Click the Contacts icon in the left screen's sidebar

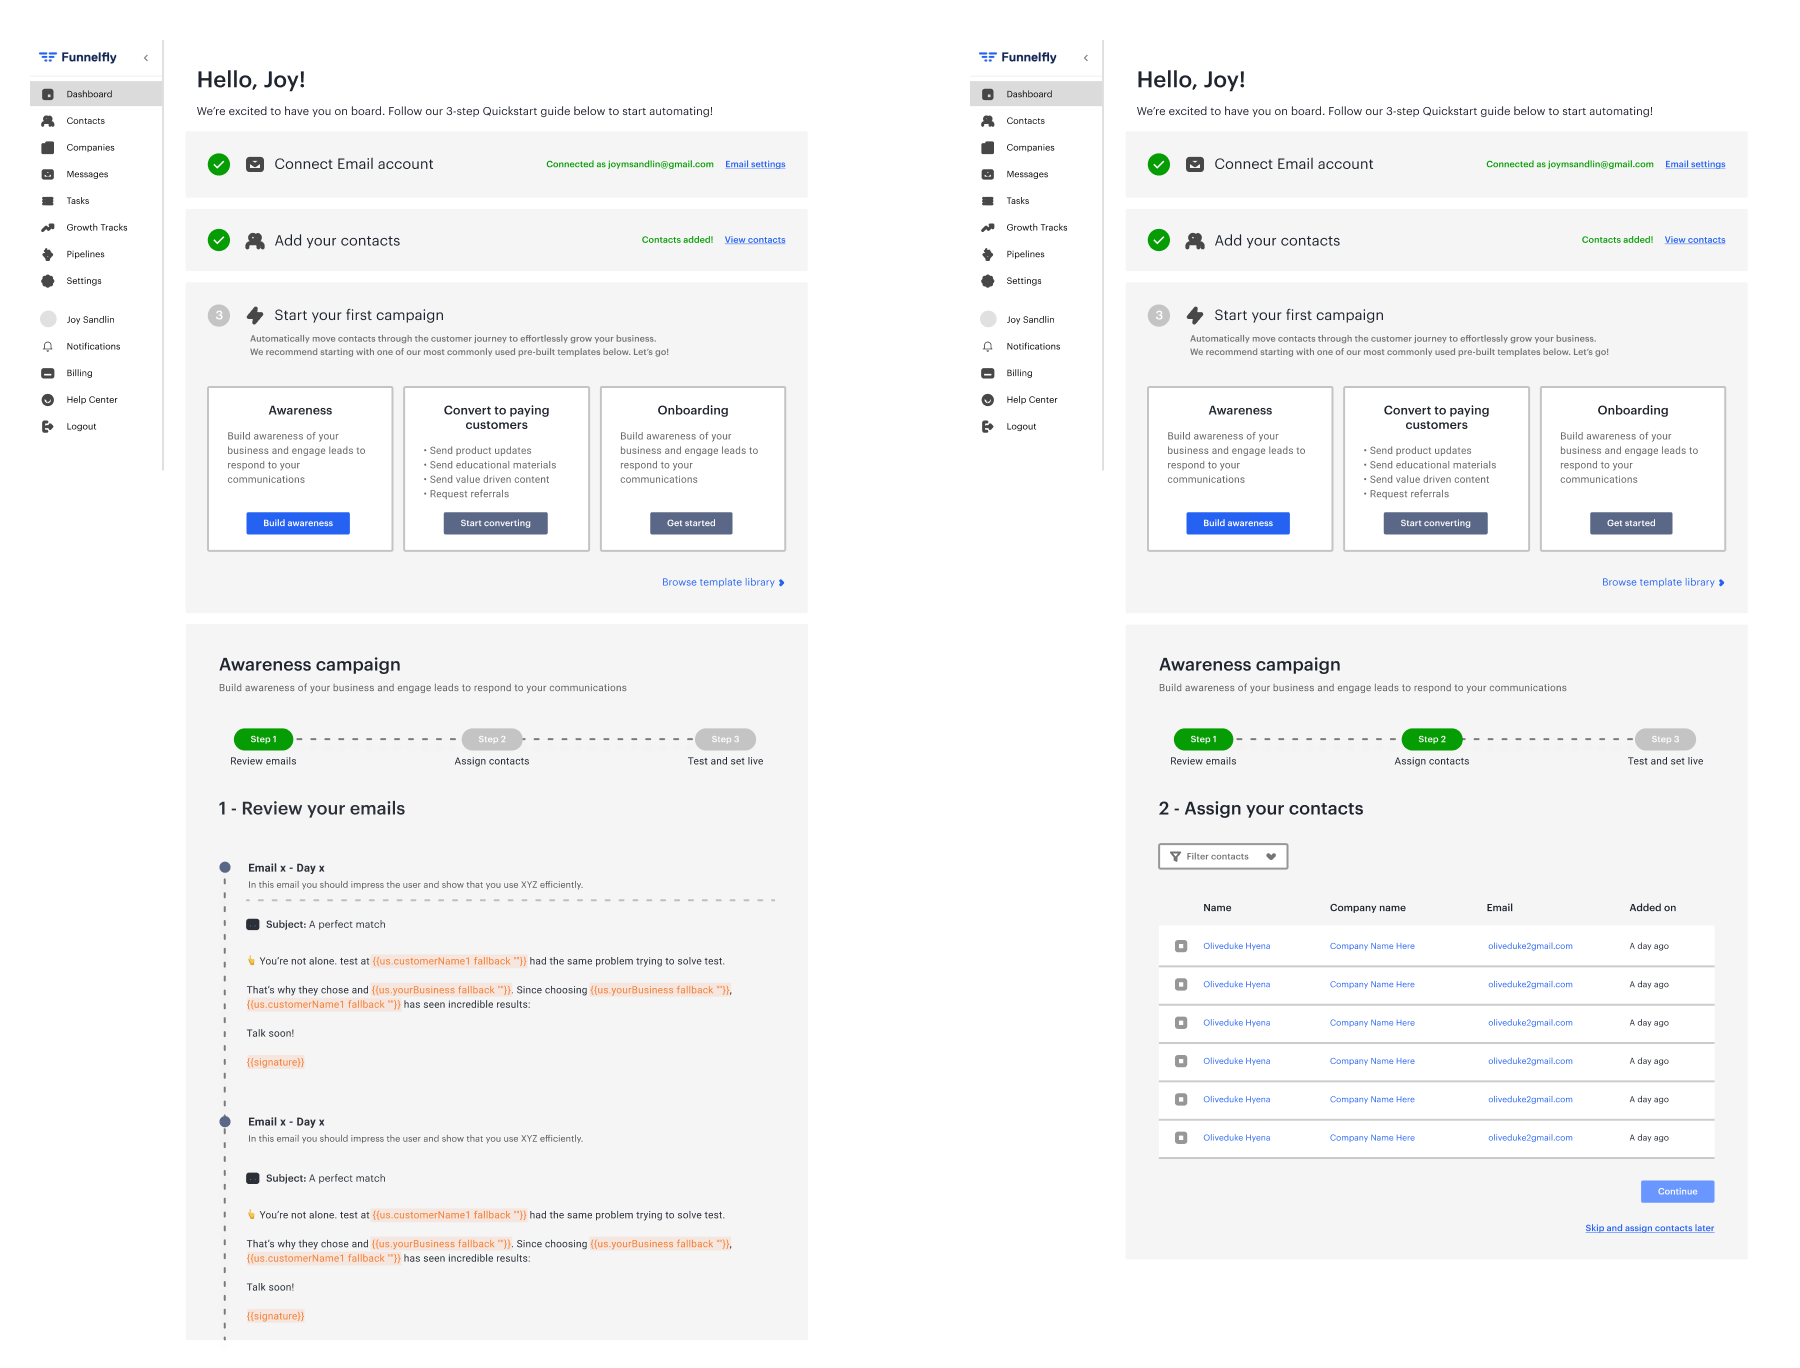pos(47,121)
